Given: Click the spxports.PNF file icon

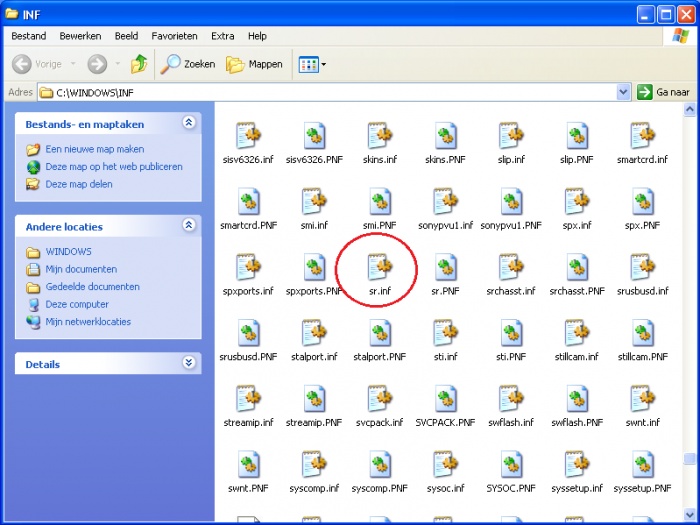Looking at the screenshot, I should tap(314, 267).
